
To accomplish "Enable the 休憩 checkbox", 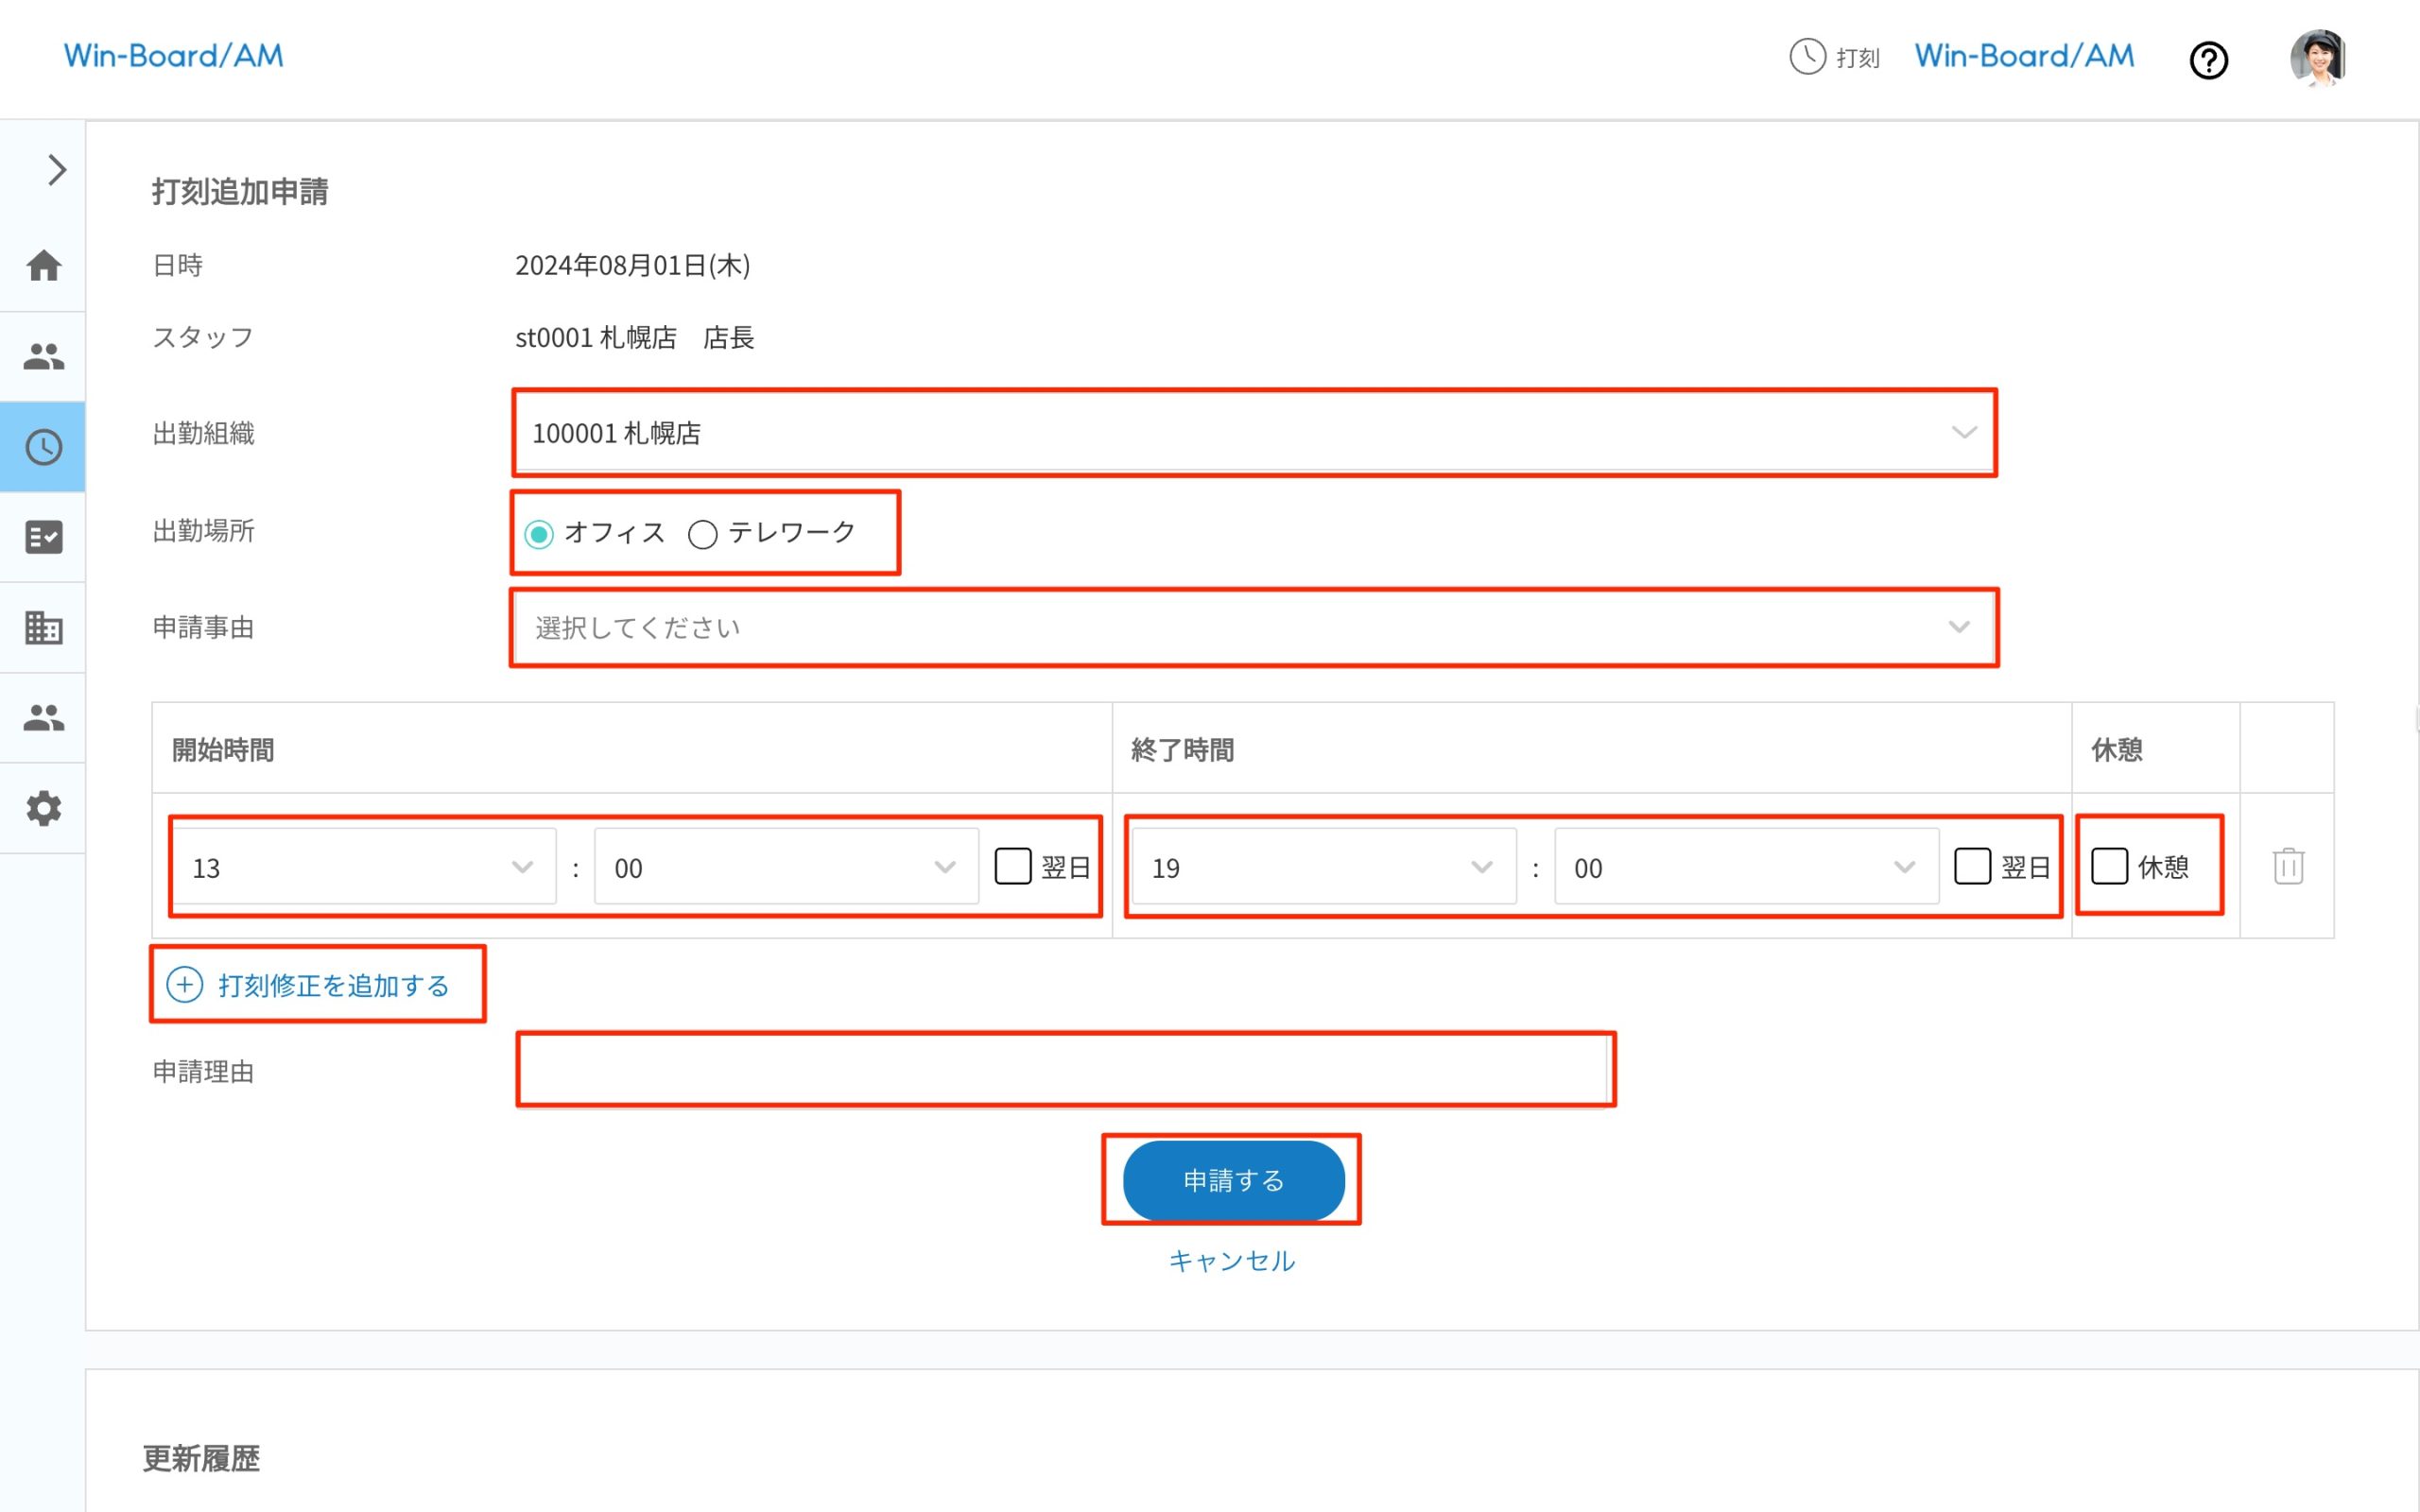I will [2111, 867].
